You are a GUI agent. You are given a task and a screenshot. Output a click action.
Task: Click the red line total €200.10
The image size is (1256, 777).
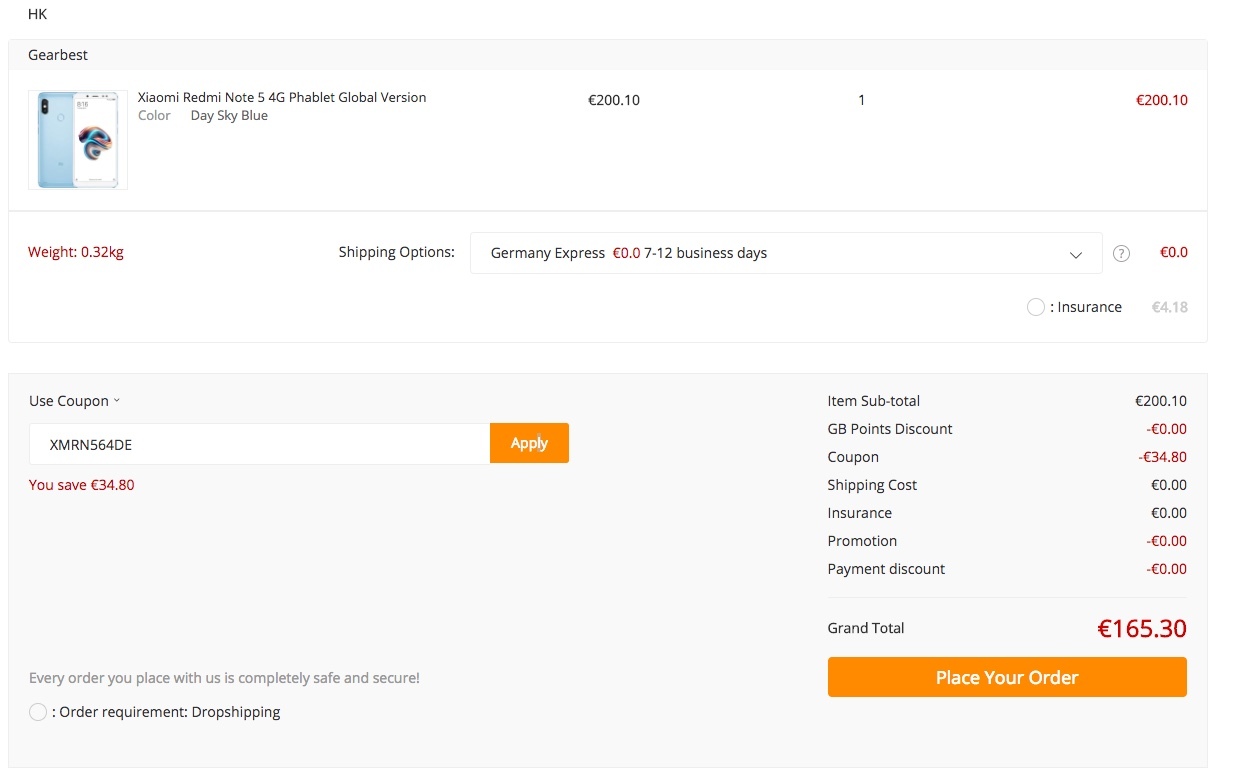tap(1162, 100)
